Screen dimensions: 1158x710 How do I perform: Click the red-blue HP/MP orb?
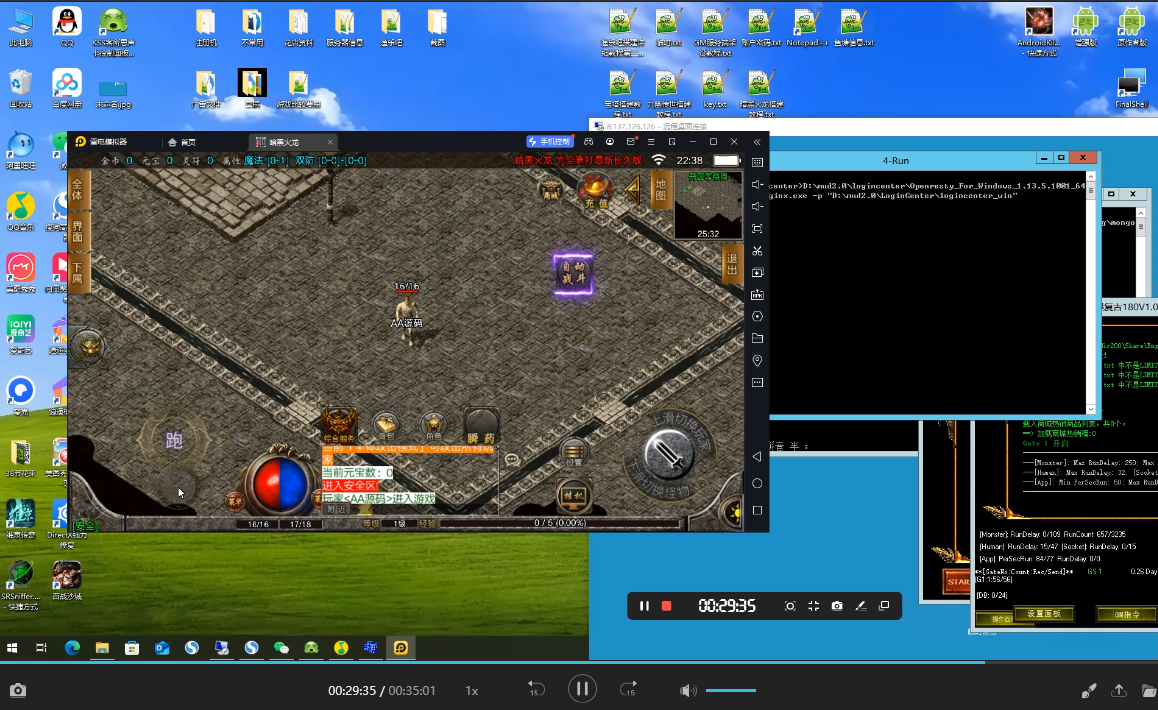pos(281,485)
